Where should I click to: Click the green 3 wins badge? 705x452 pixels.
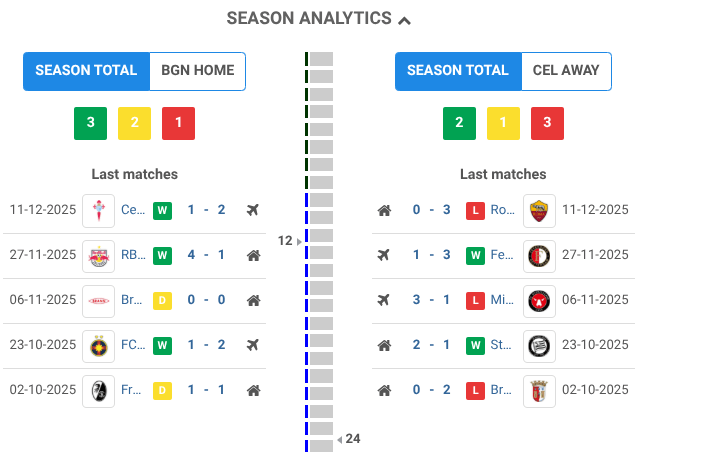[x=90, y=123]
